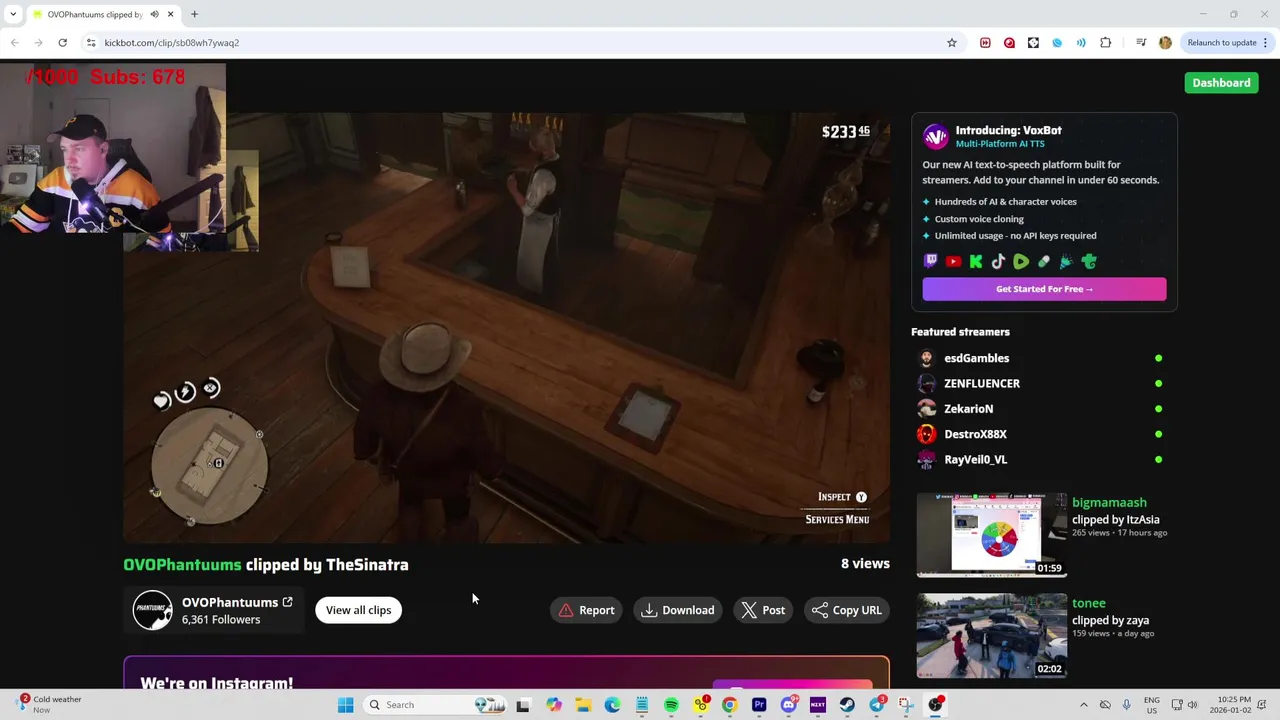Image resolution: width=1280 pixels, height=720 pixels.
Task: Open the tab search dropdown arrow
Action: click(x=13, y=14)
